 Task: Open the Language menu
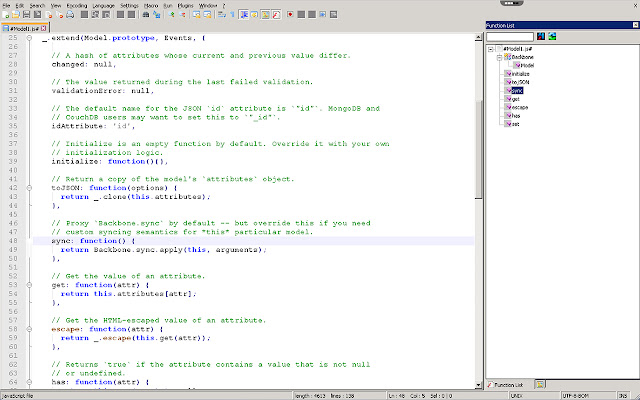click(x=103, y=5)
